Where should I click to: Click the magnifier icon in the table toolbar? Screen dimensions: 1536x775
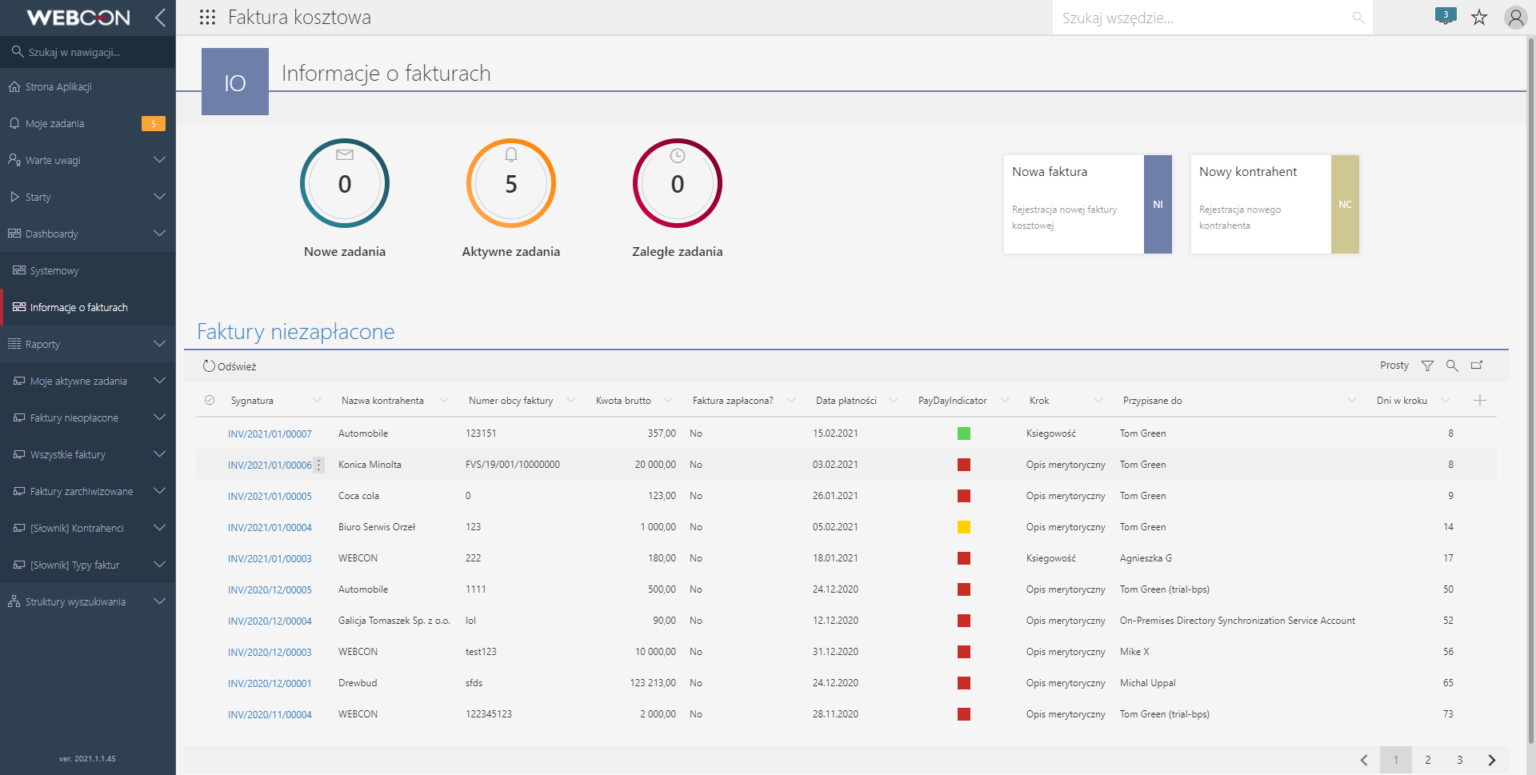pos(1452,366)
